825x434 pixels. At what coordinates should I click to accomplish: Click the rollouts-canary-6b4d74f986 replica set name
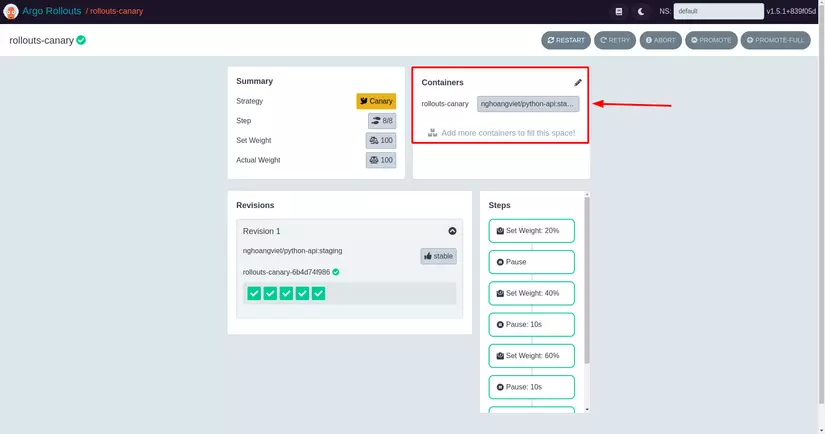(286, 272)
